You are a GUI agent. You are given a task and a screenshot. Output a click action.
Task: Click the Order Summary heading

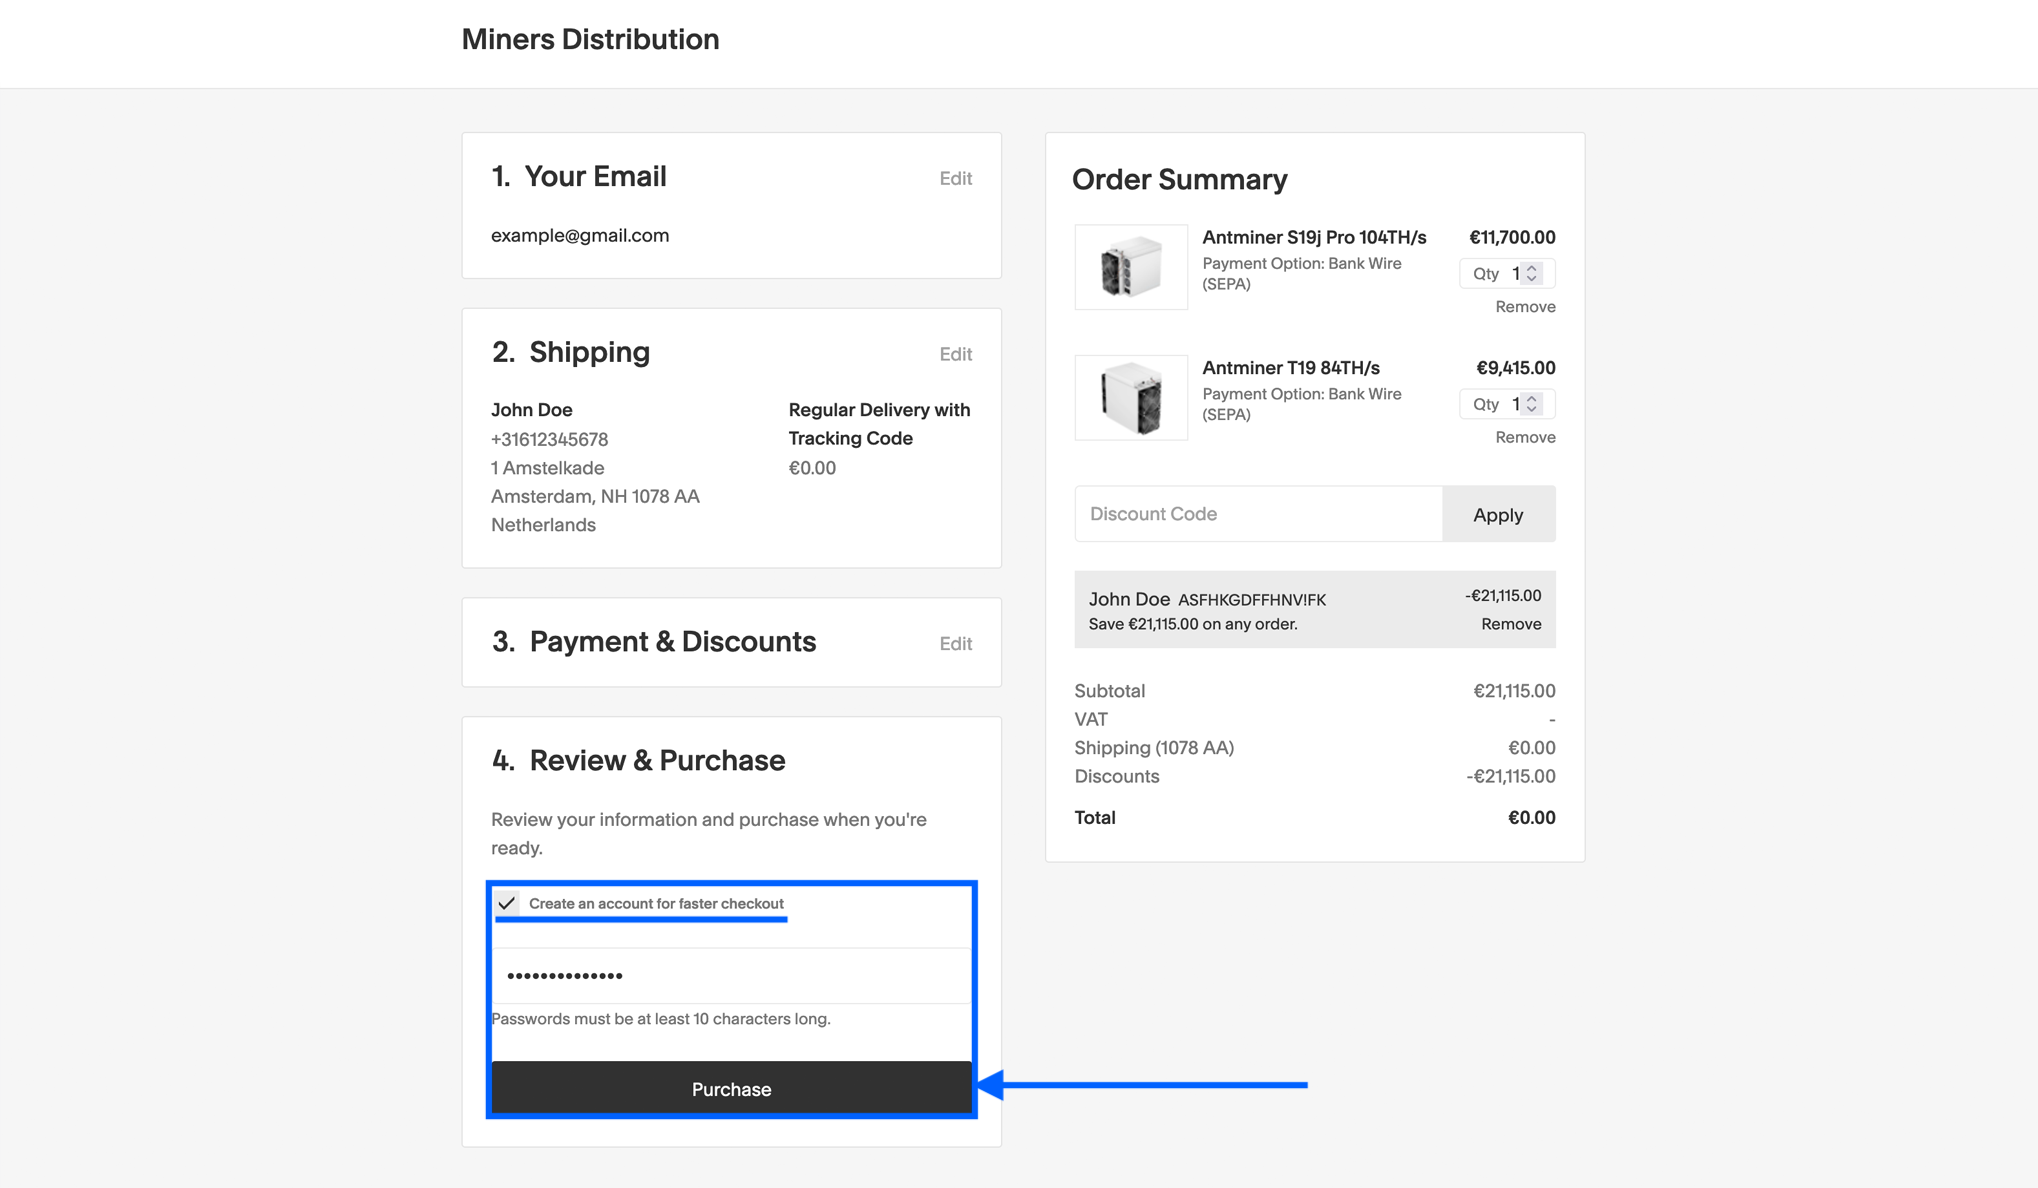click(x=1179, y=179)
